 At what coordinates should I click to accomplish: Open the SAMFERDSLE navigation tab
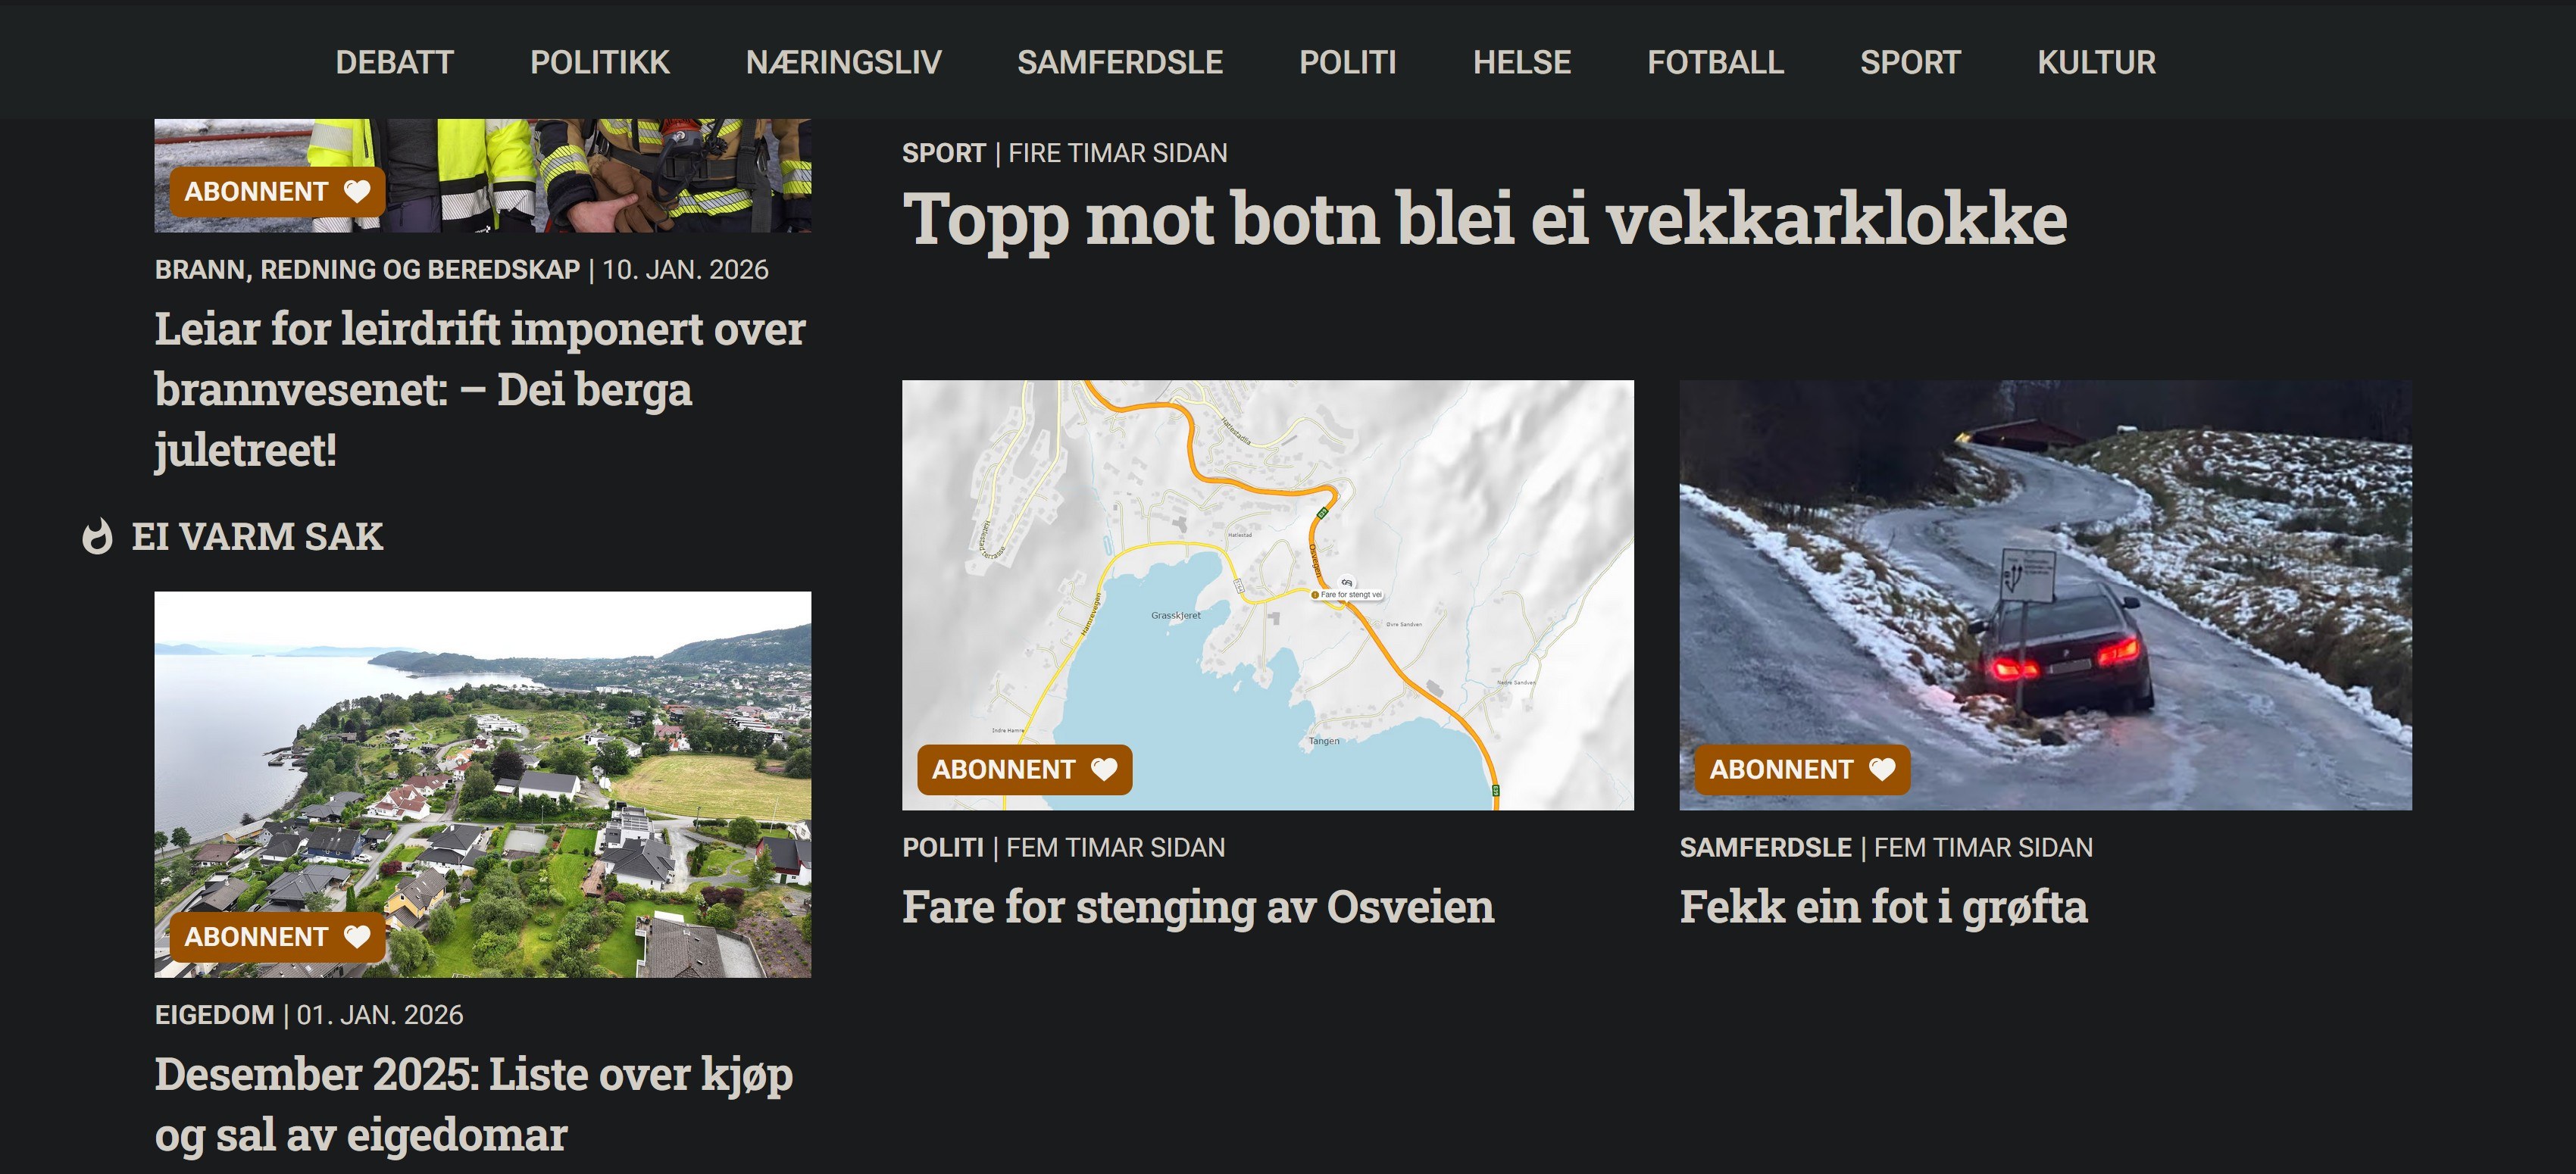tap(1120, 62)
